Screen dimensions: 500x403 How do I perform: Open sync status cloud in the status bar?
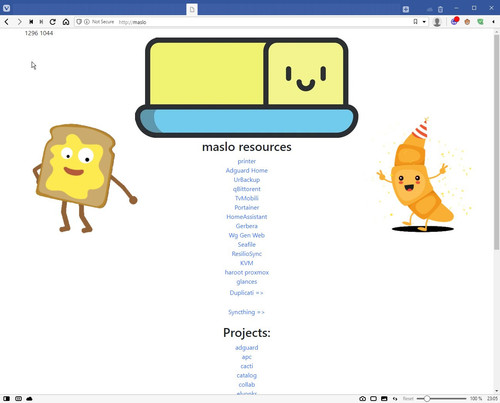pyautogui.click(x=29, y=398)
